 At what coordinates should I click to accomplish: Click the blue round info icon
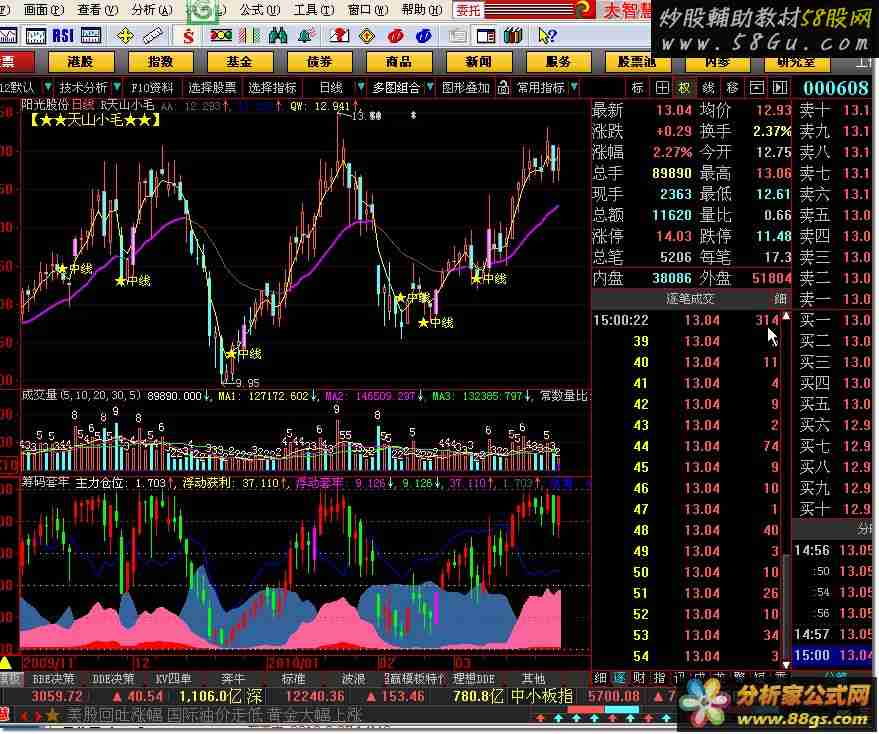coord(423,36)
